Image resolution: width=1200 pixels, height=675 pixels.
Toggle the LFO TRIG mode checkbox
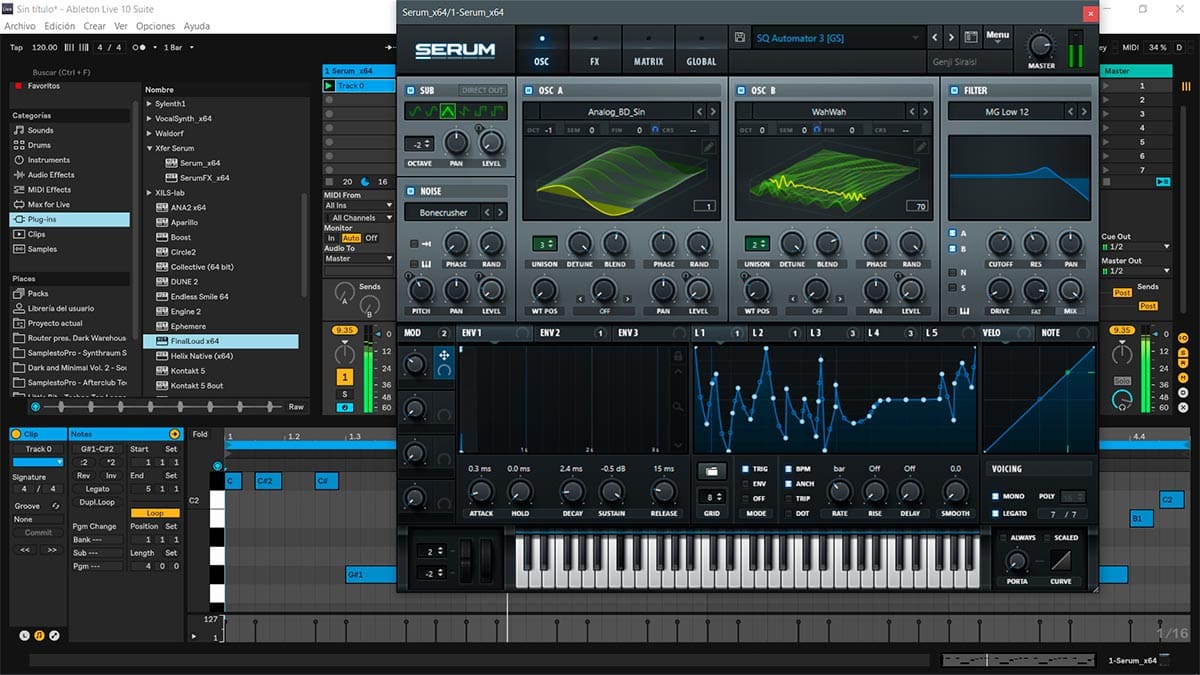tap(743, 469)
